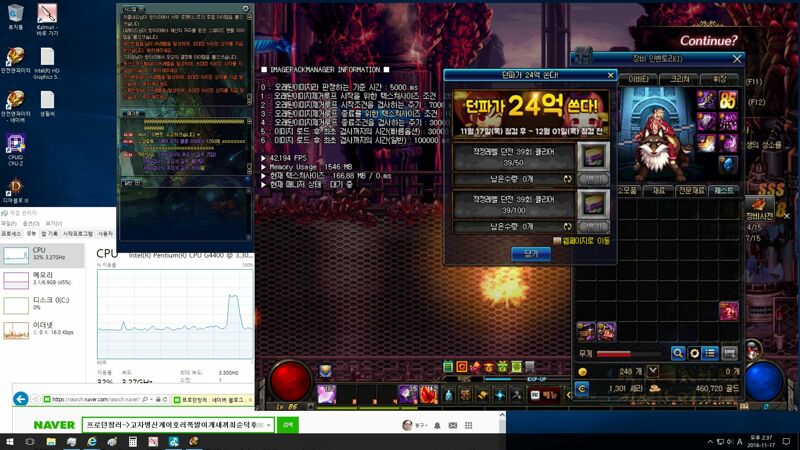Click the question mark item in inventory
Viewport: 800px width, 450px height.
pos(729,311)
